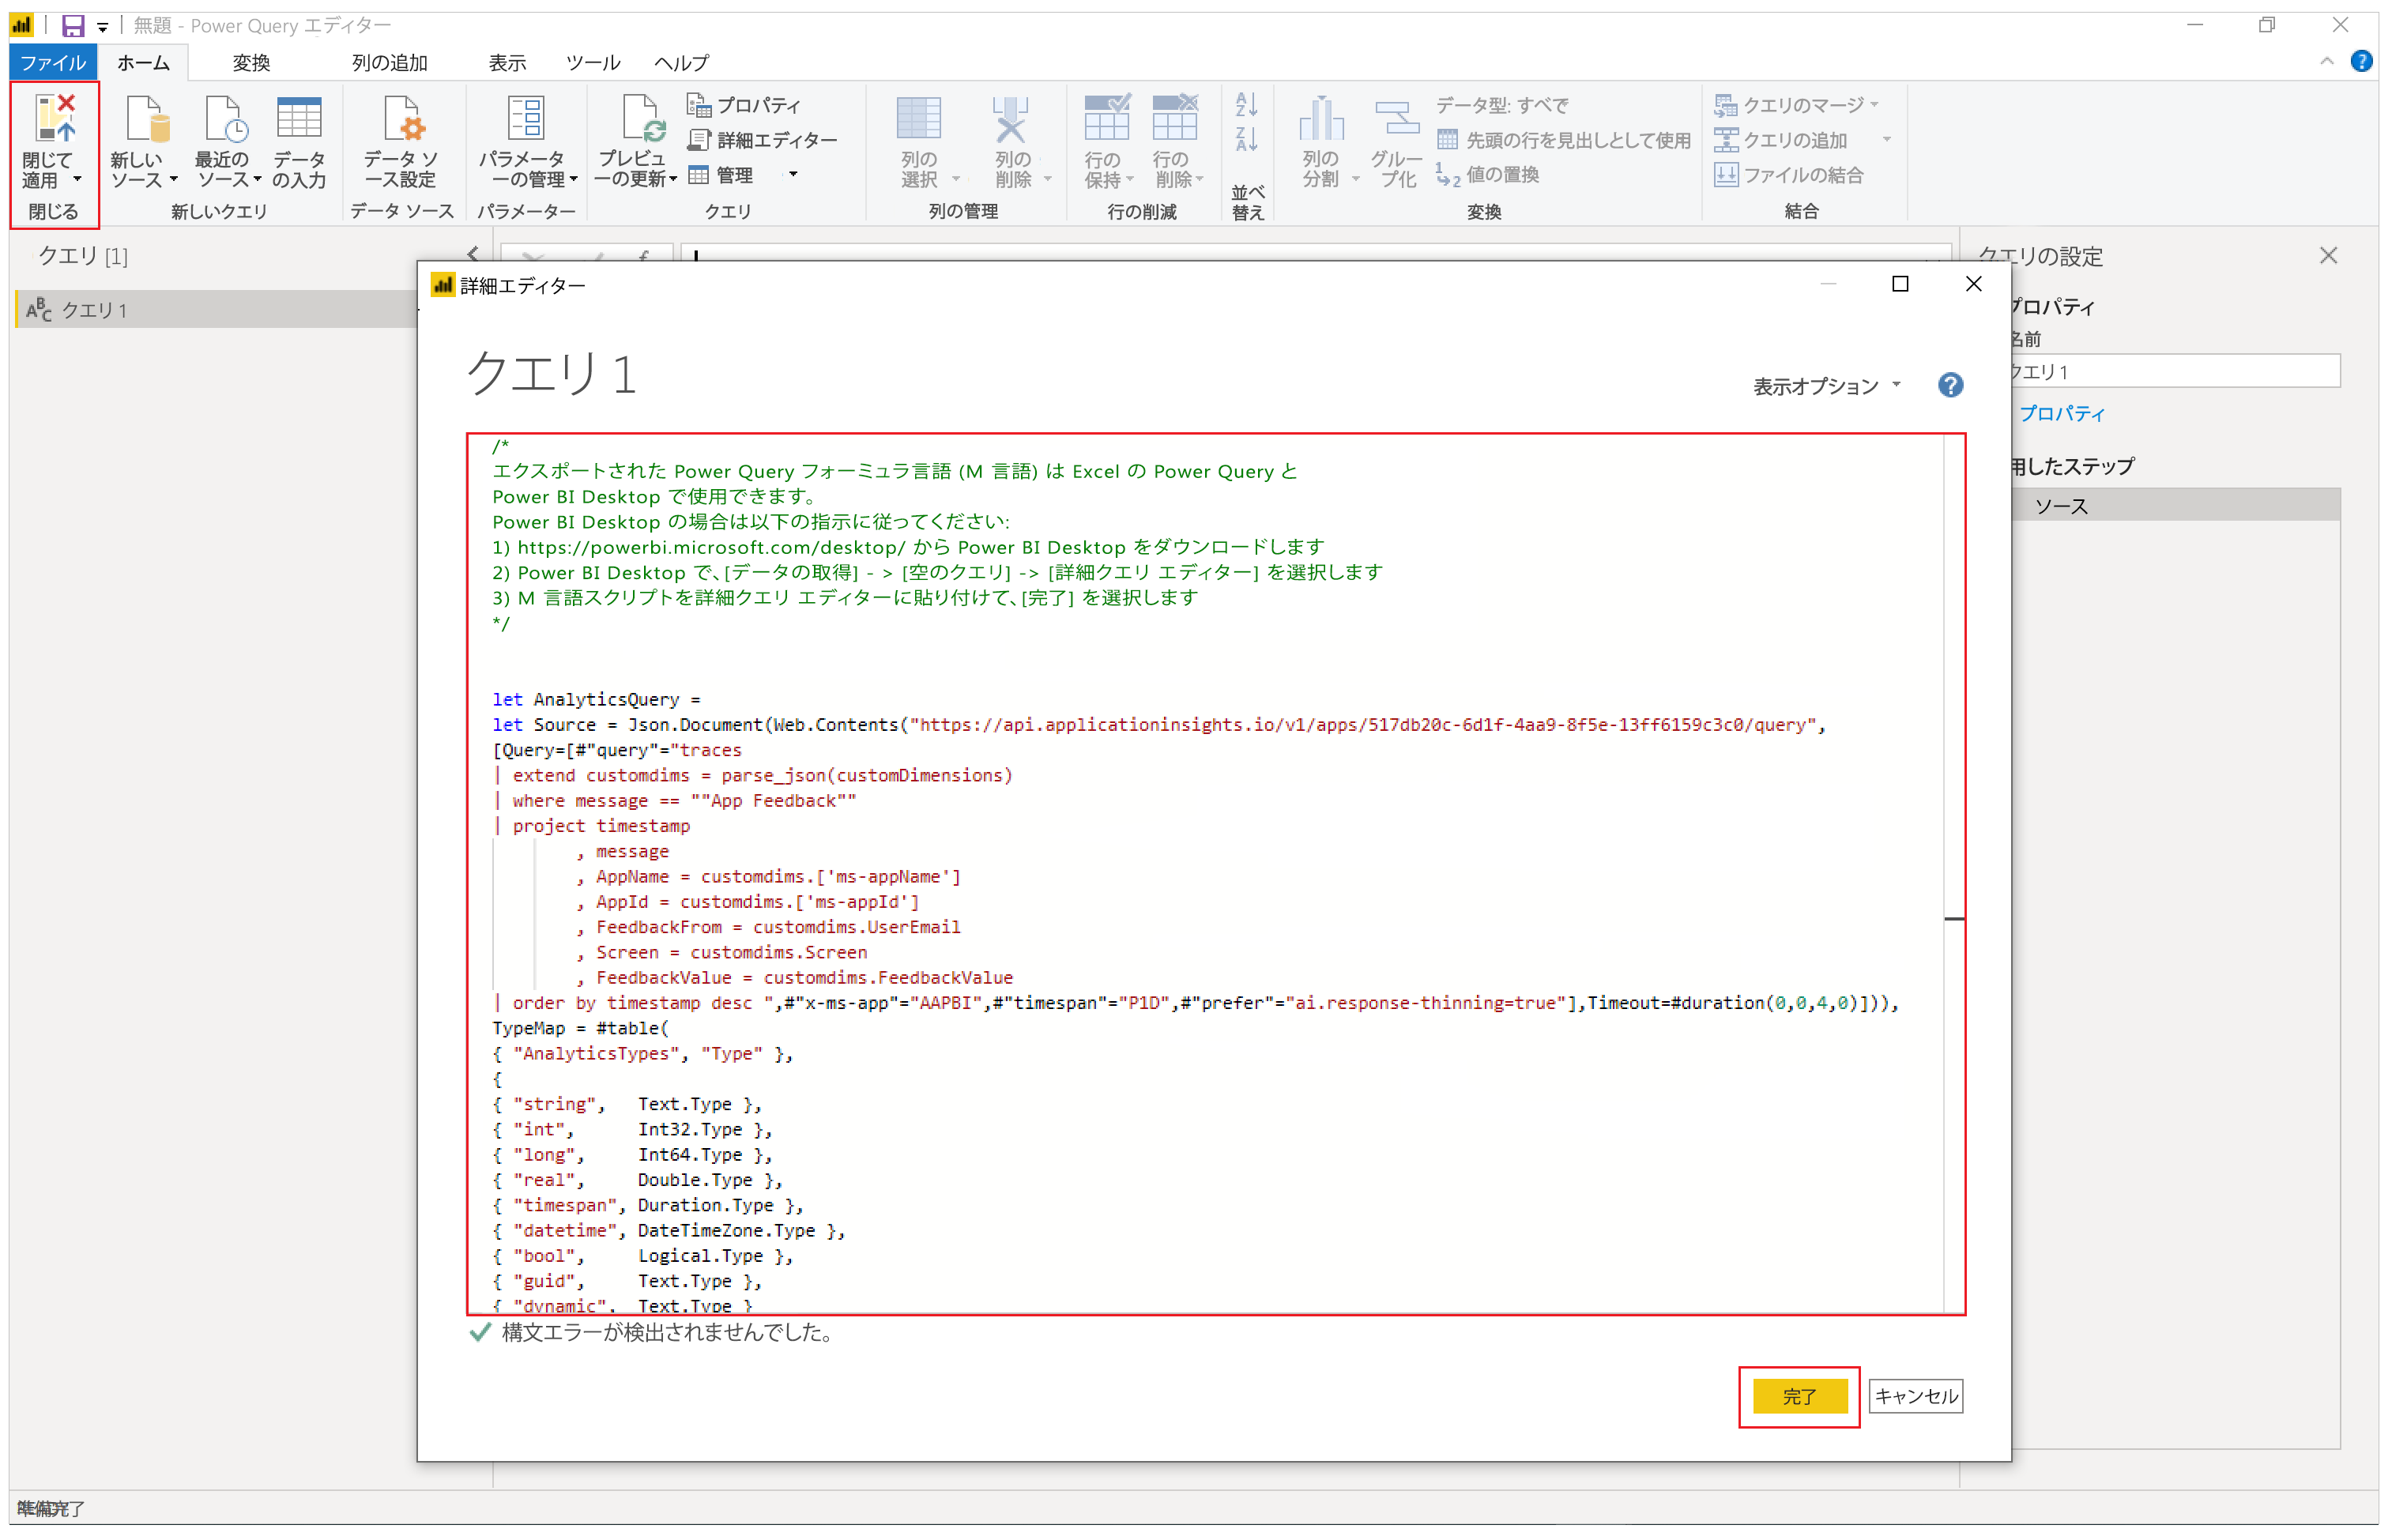Open the プロパティ link in query settings

[x=2062, y=413]
